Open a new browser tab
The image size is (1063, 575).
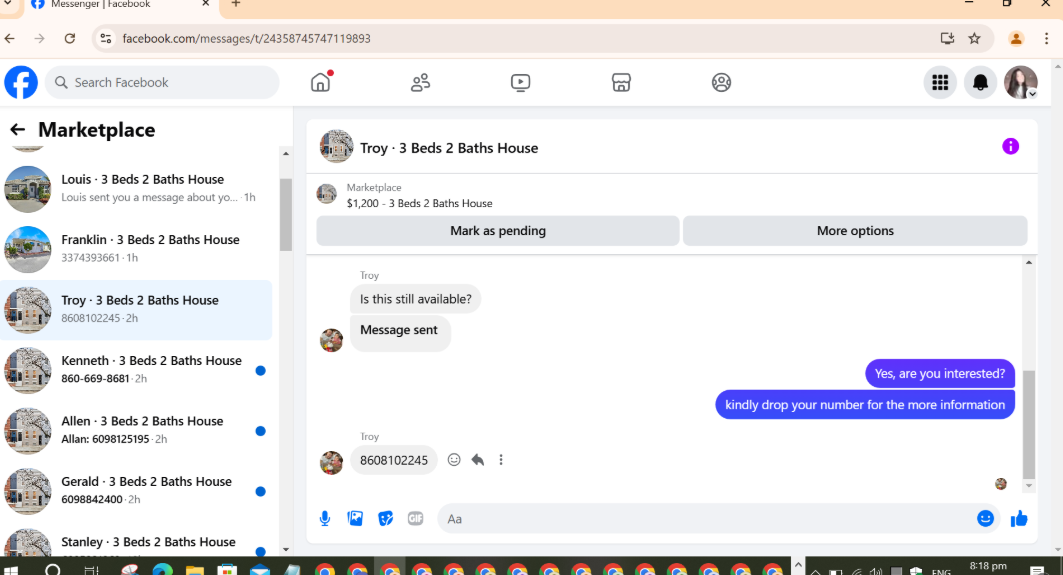[236, 4]
